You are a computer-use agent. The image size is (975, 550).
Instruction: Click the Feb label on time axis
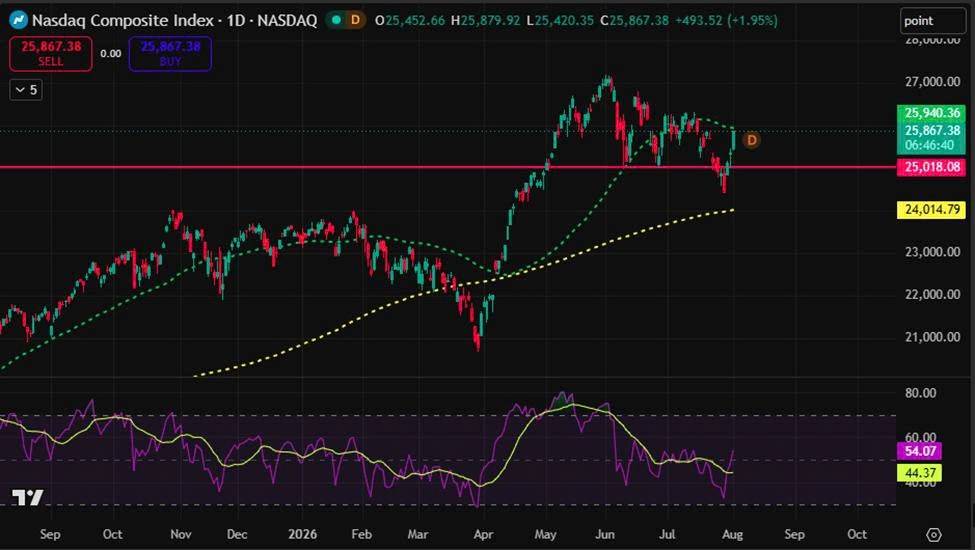(361, 534)
